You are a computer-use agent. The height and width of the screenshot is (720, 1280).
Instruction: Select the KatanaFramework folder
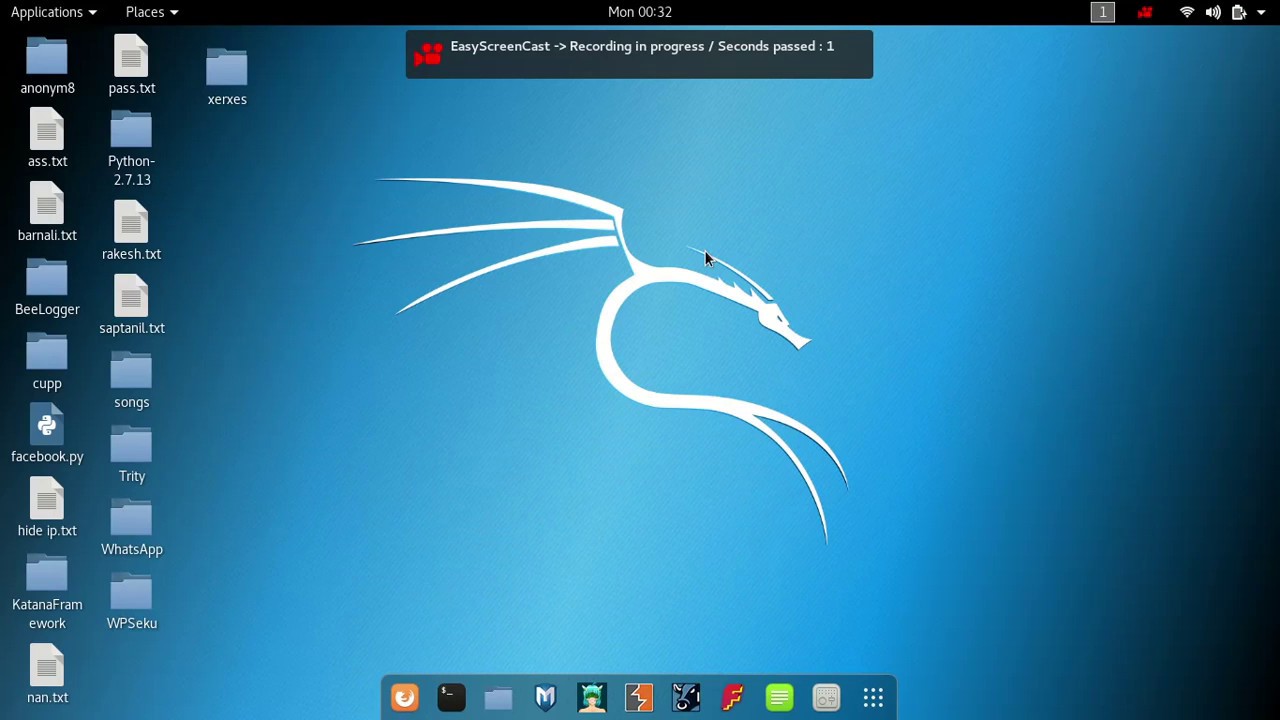47,592
